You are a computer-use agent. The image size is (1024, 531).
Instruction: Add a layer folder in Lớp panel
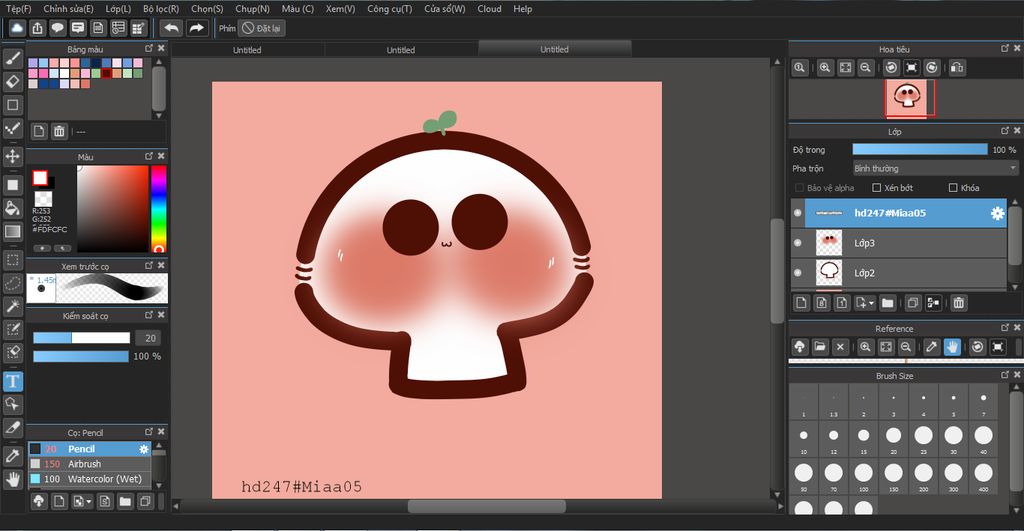coord(887,303)
